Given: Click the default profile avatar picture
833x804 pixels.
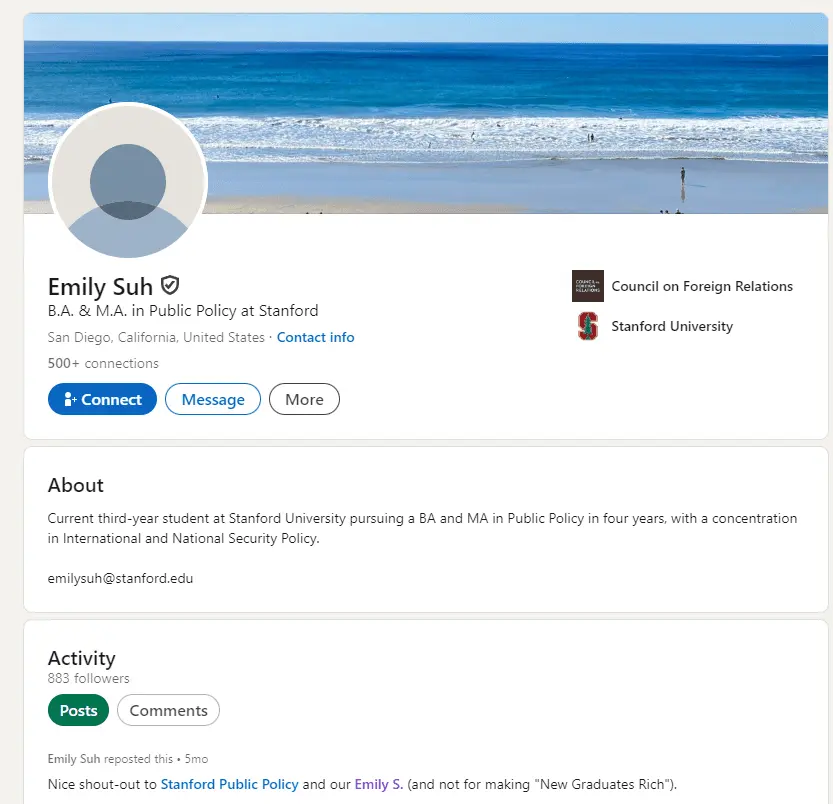Looking at the screenshot, I should click(128, 182).
